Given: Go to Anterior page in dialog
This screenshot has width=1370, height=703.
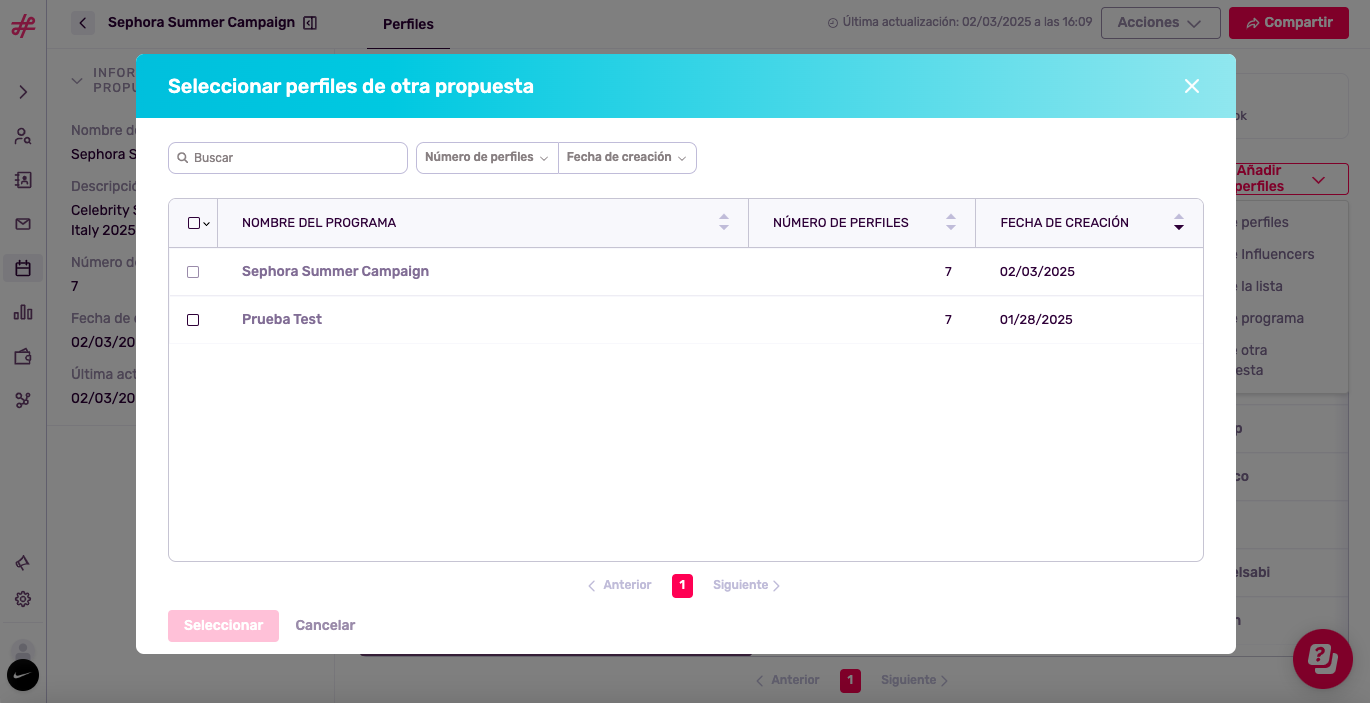Looking at the screenshot, I should coord(620,585).
